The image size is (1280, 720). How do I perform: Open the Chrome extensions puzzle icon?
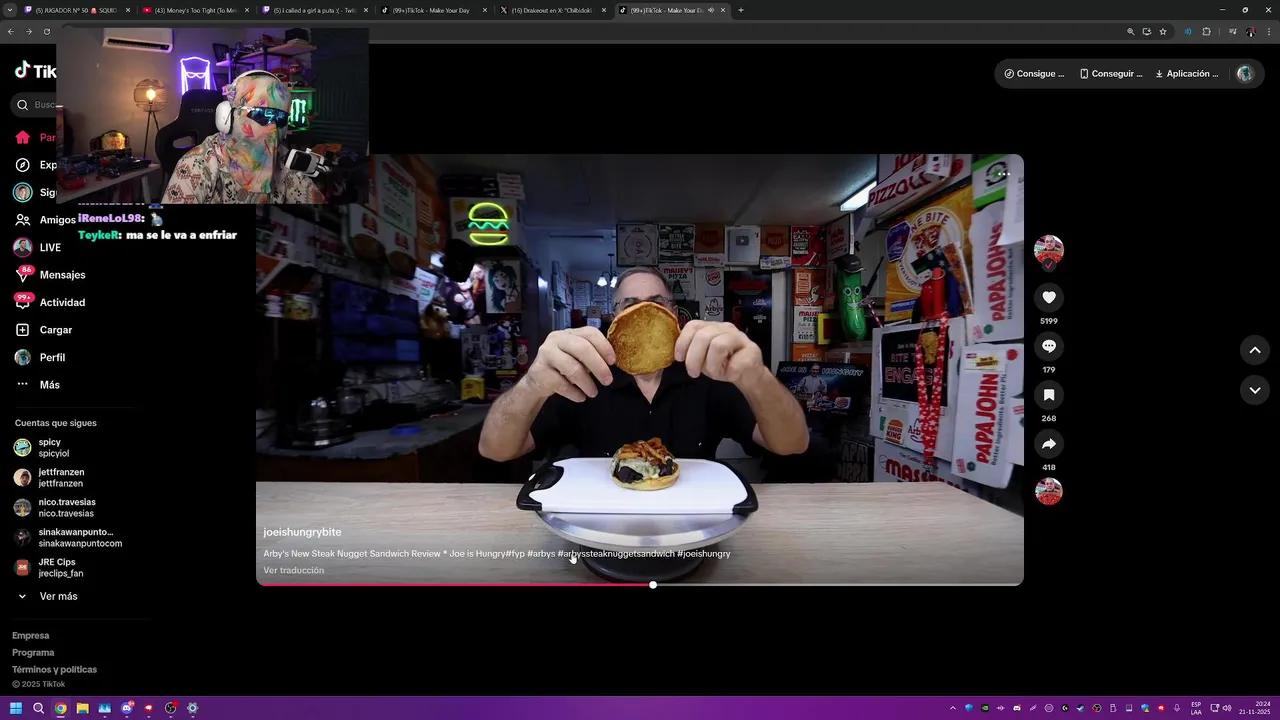[1206, 31]
